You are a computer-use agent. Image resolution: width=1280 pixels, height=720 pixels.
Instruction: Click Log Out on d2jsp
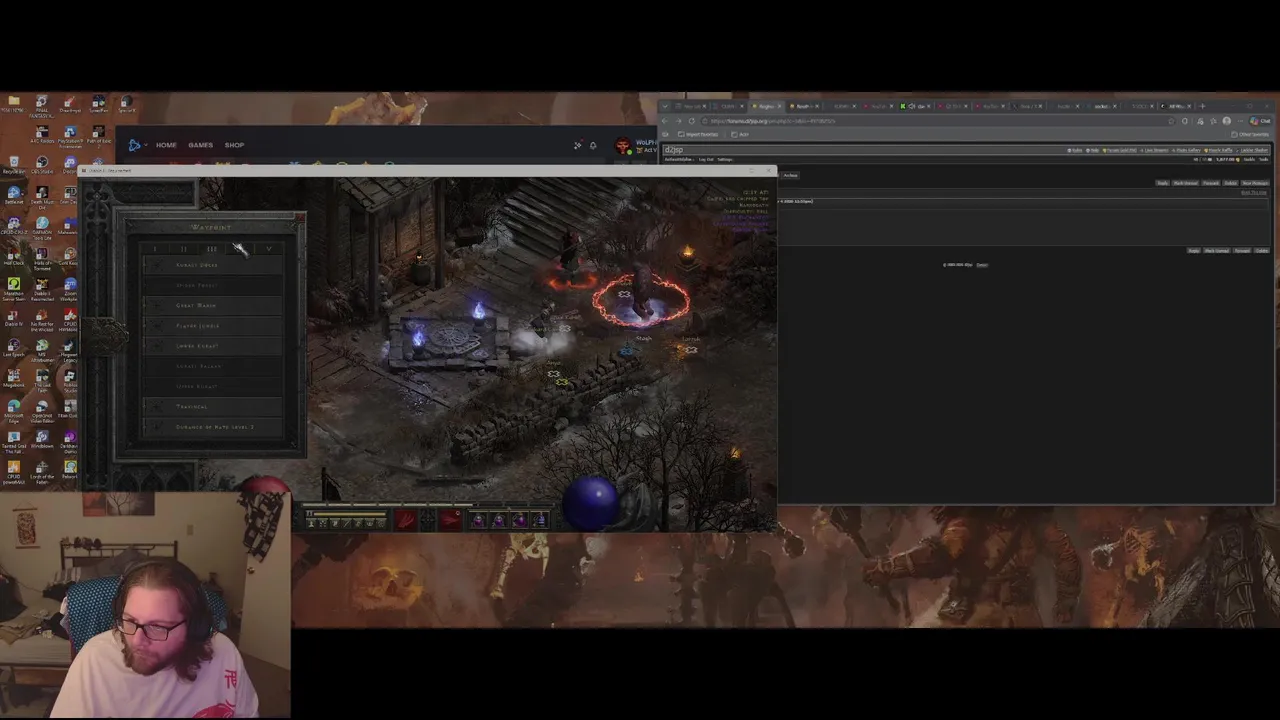[x=706, y=159]
